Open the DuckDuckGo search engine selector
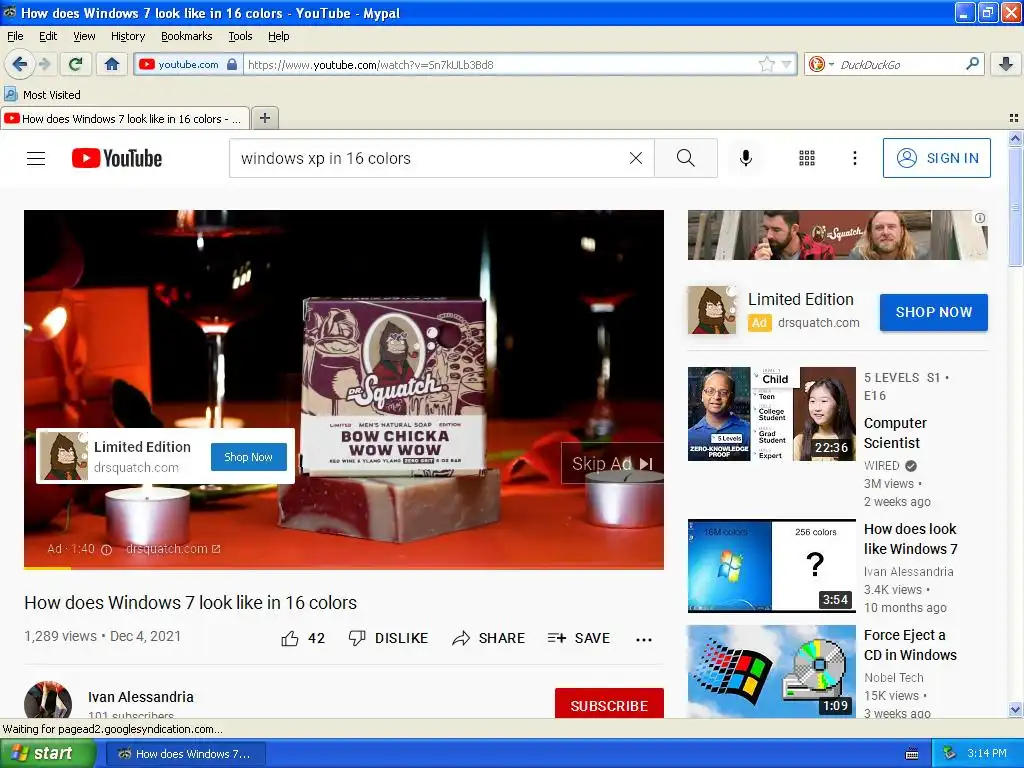Screen dimensions: 1024x768 tap(820, 64)
